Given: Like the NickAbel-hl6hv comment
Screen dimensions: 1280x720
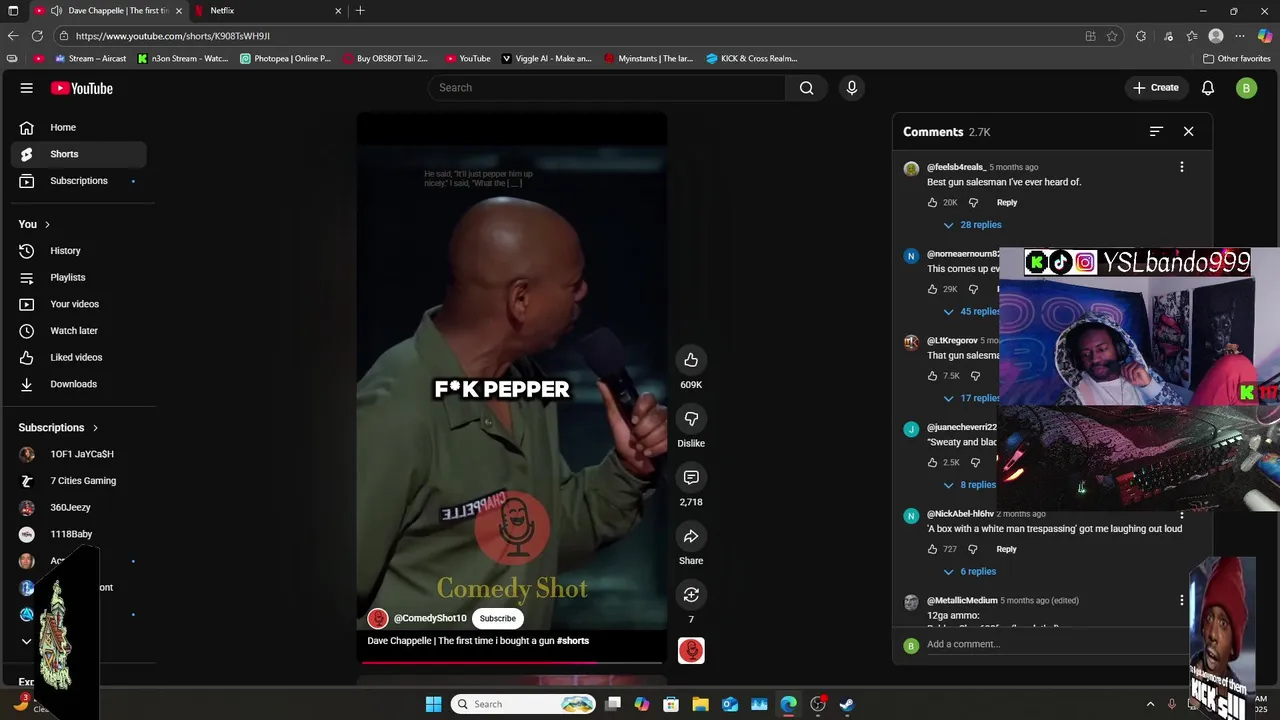Looking at the screenshot, I should point(933,549).
